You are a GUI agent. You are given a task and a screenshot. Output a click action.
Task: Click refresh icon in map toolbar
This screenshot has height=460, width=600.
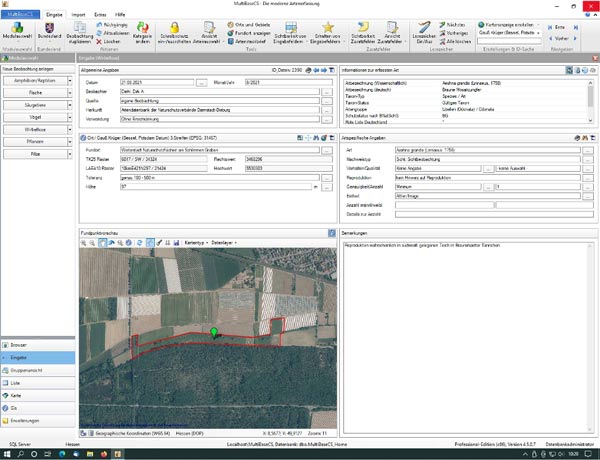coord(140,243)
